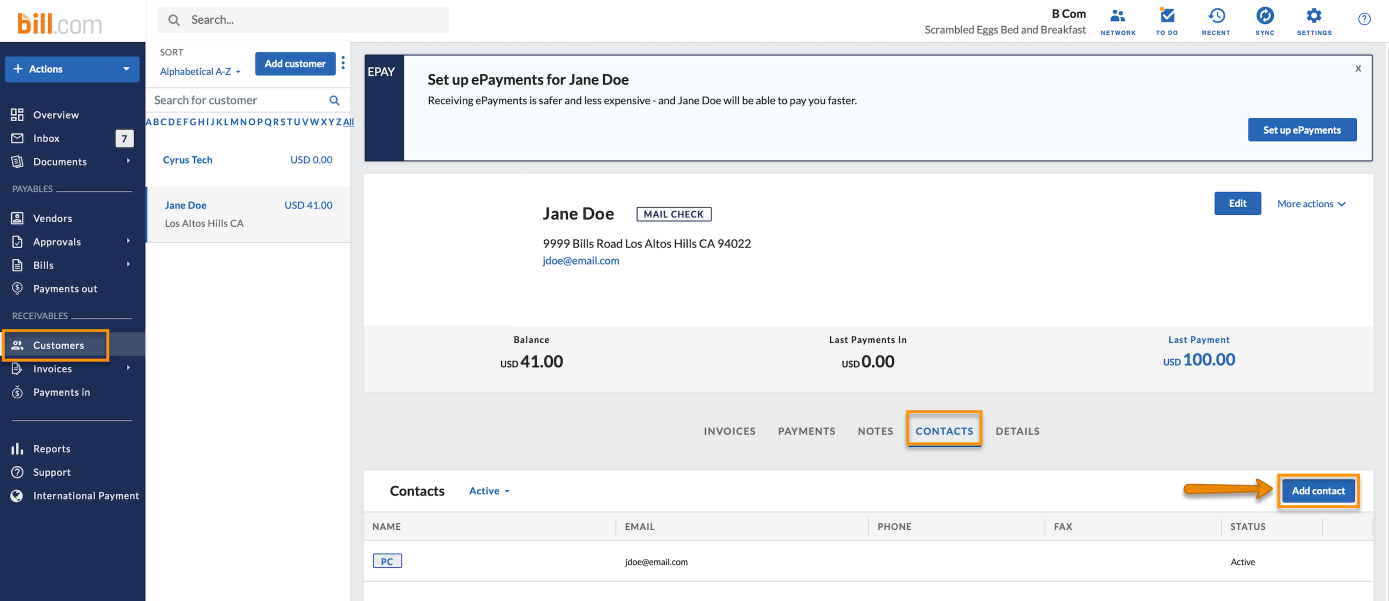Expand the More actions dropdown
Screen dimensions: 1389x601
pos(1311,204)
